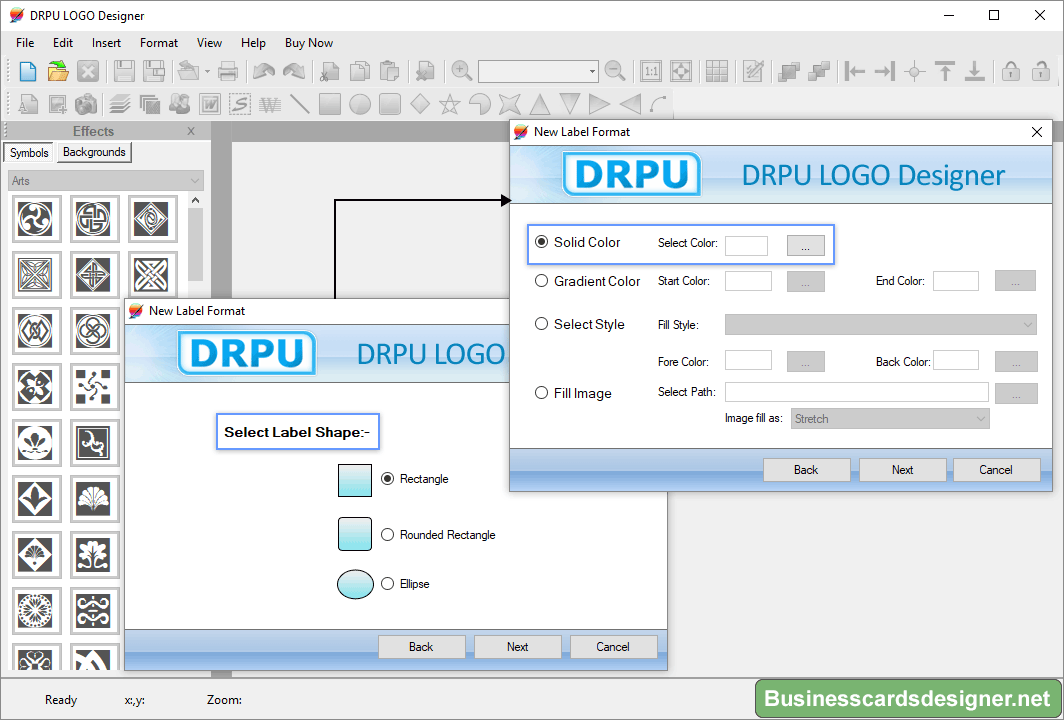The width and height of the screenshot is (1064, 720).
Task: Click Cancel in the fill color dialog
Action: (996, 470)
